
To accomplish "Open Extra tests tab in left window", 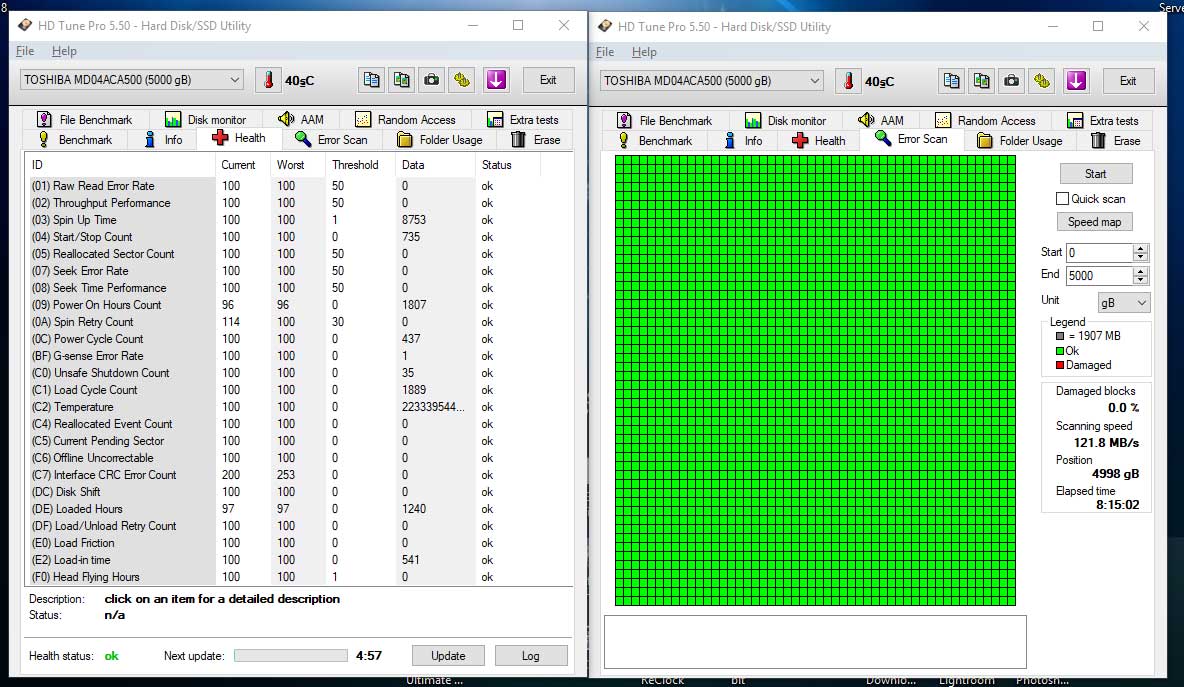I will click(523, 119).
